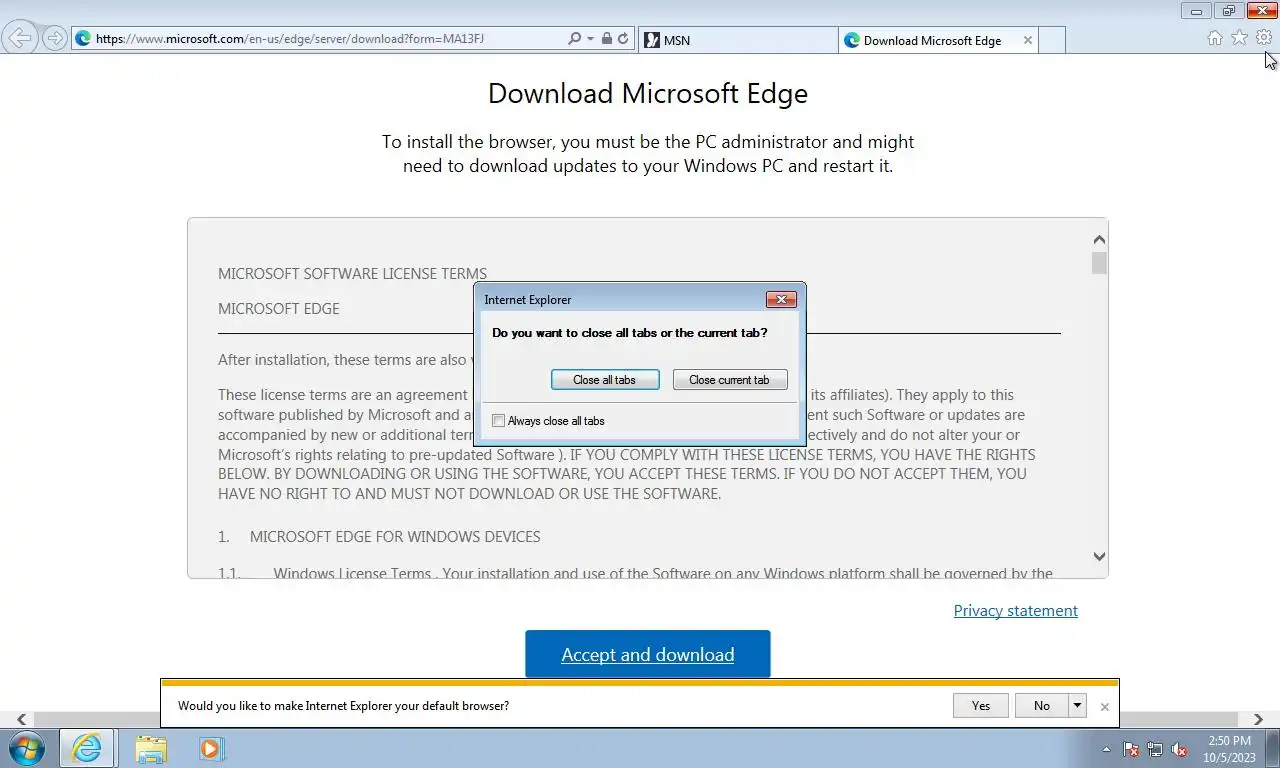Open network icon in system tray
Screen dimensions: 1280x768
click(x=1155, y=749)
